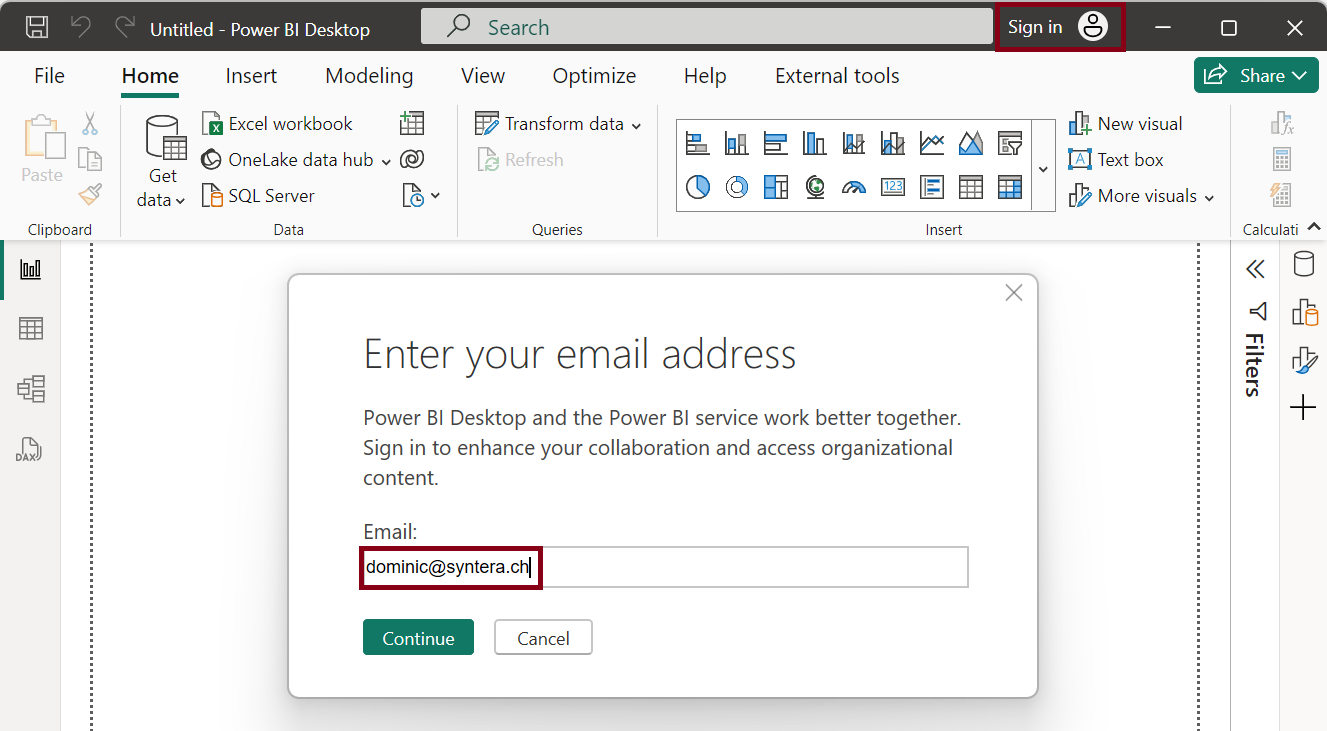Insert the map globe visual
The height and width of the screenshot is (731, 1327).
[x=815, y=187]
